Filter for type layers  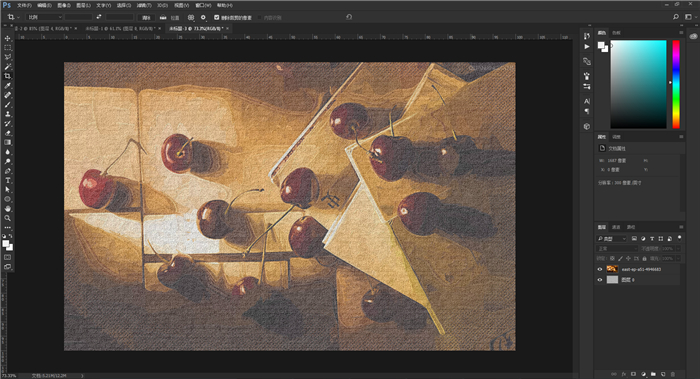click(x=652, y=239)
